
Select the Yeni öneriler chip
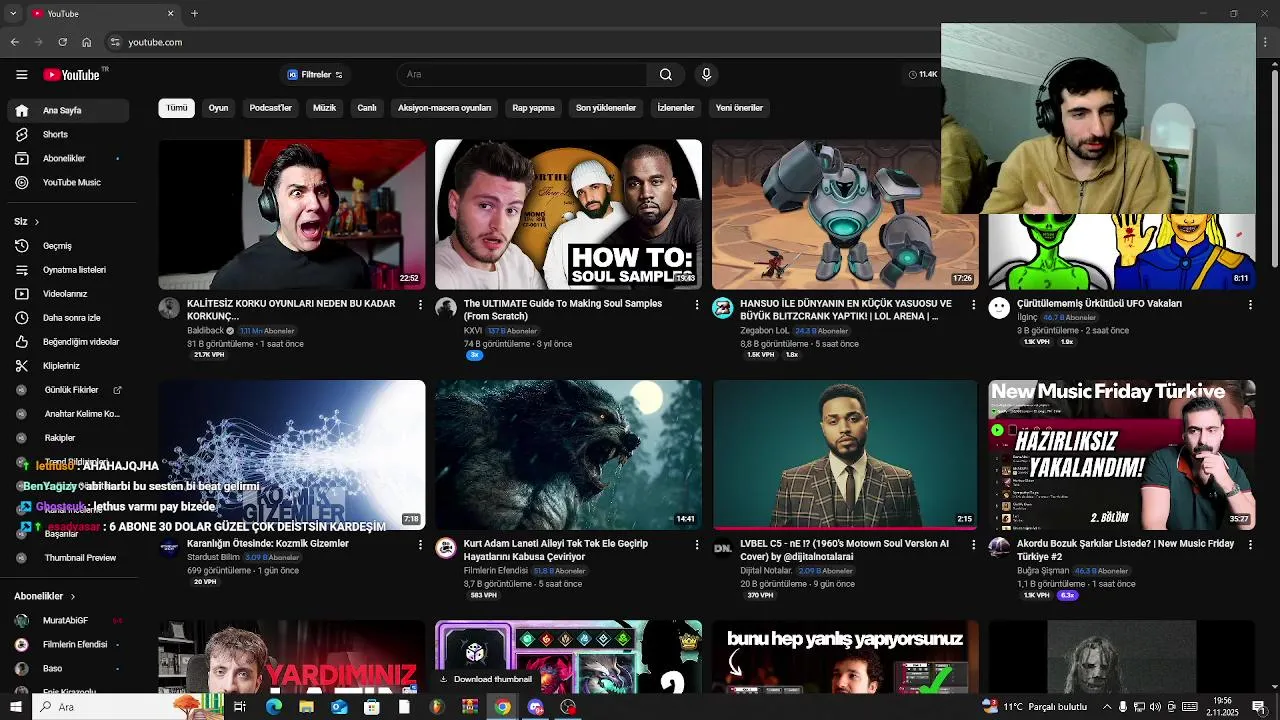coord(739,108)
